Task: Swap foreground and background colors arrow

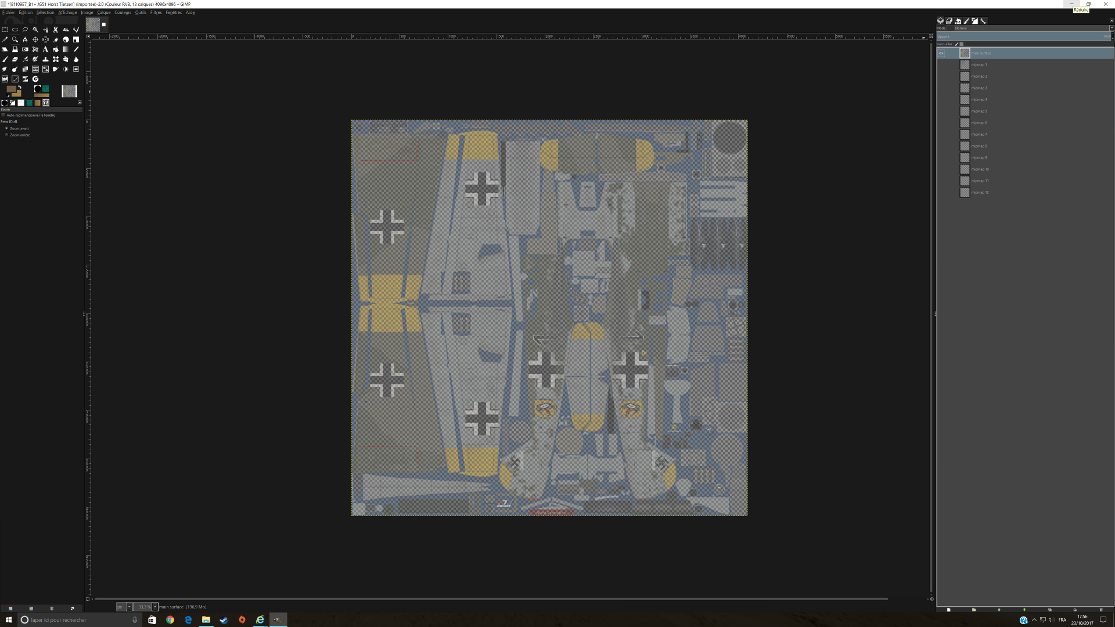Action: click(20, 87)
